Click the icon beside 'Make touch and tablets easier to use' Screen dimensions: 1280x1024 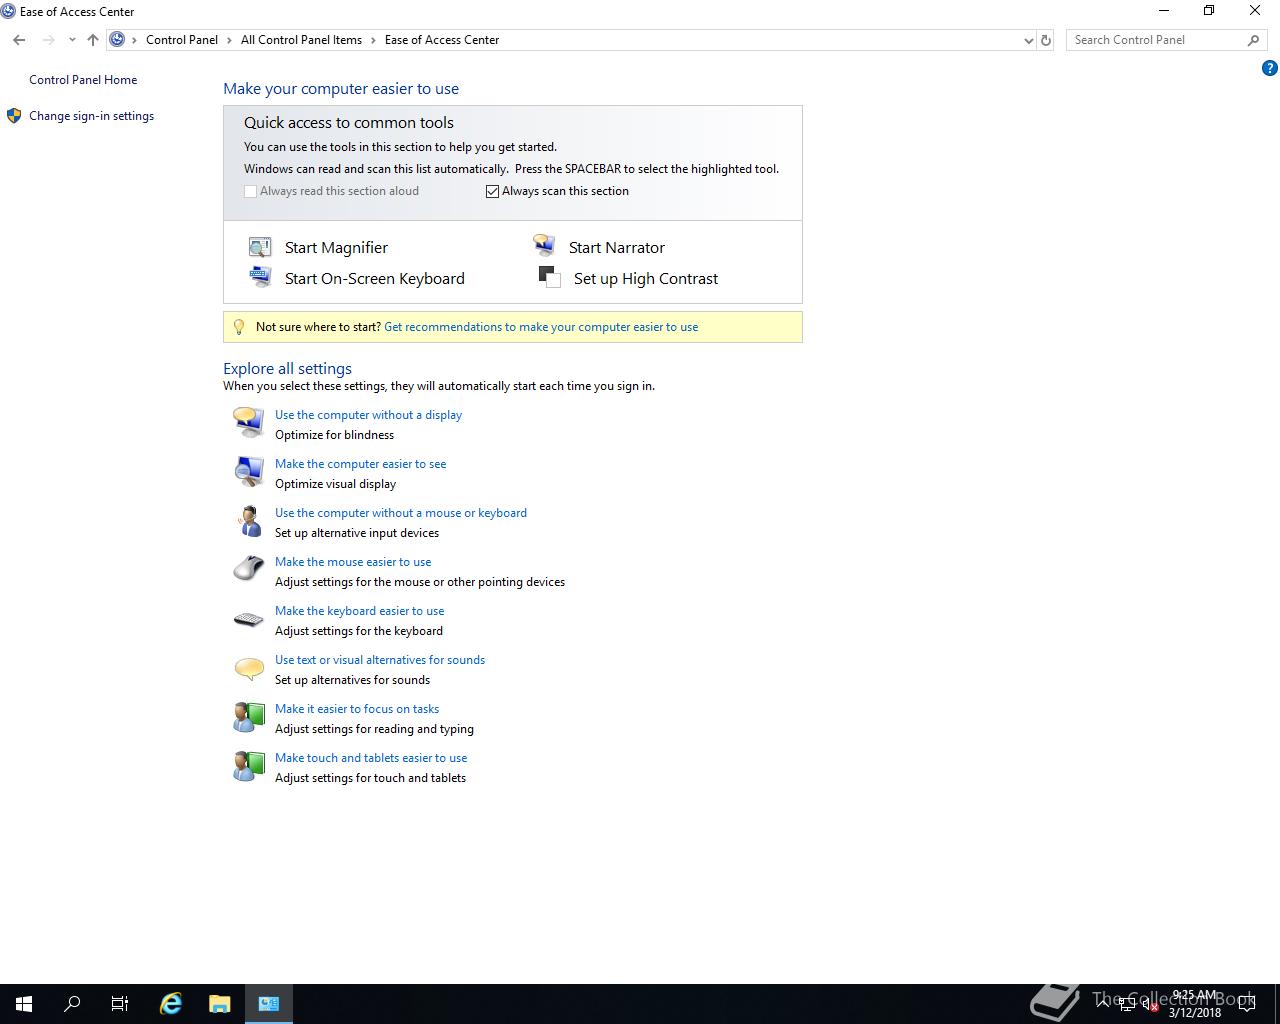pos(248,765)
